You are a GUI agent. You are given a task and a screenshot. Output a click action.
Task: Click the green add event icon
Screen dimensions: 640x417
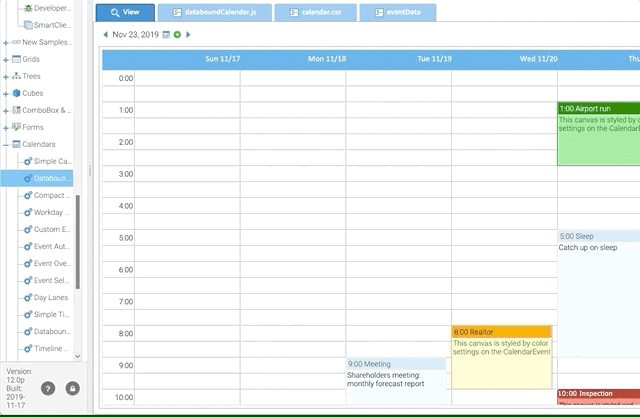pos(177,35)
